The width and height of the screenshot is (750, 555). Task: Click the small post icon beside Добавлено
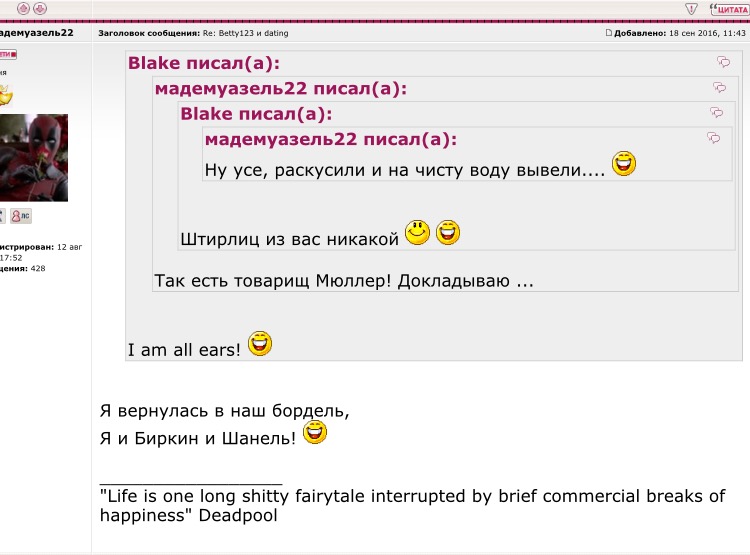[609, 33]
